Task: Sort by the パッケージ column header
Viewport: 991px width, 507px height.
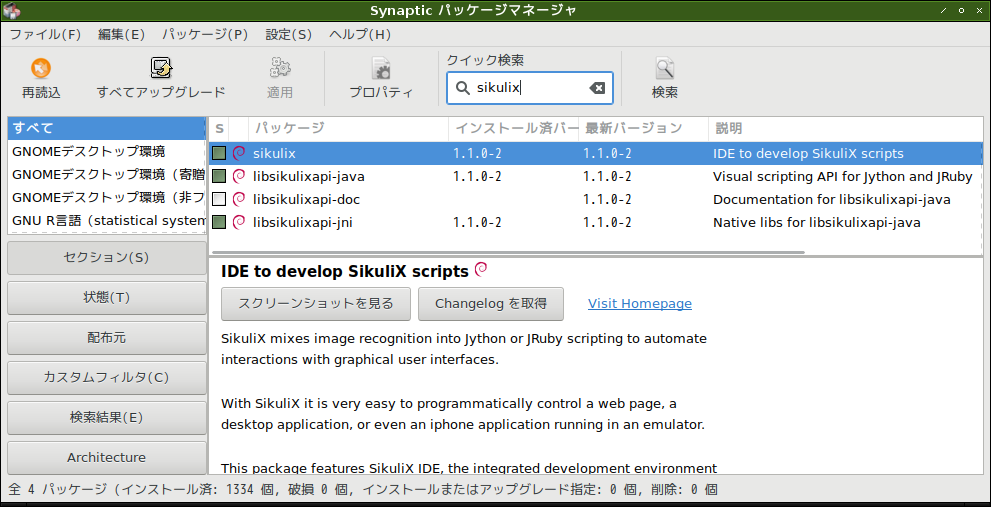Action: tap(348, 129)
